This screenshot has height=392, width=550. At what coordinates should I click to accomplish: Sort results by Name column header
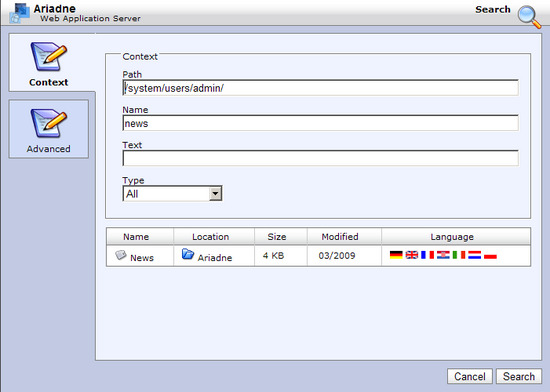[x=140, y=237]
